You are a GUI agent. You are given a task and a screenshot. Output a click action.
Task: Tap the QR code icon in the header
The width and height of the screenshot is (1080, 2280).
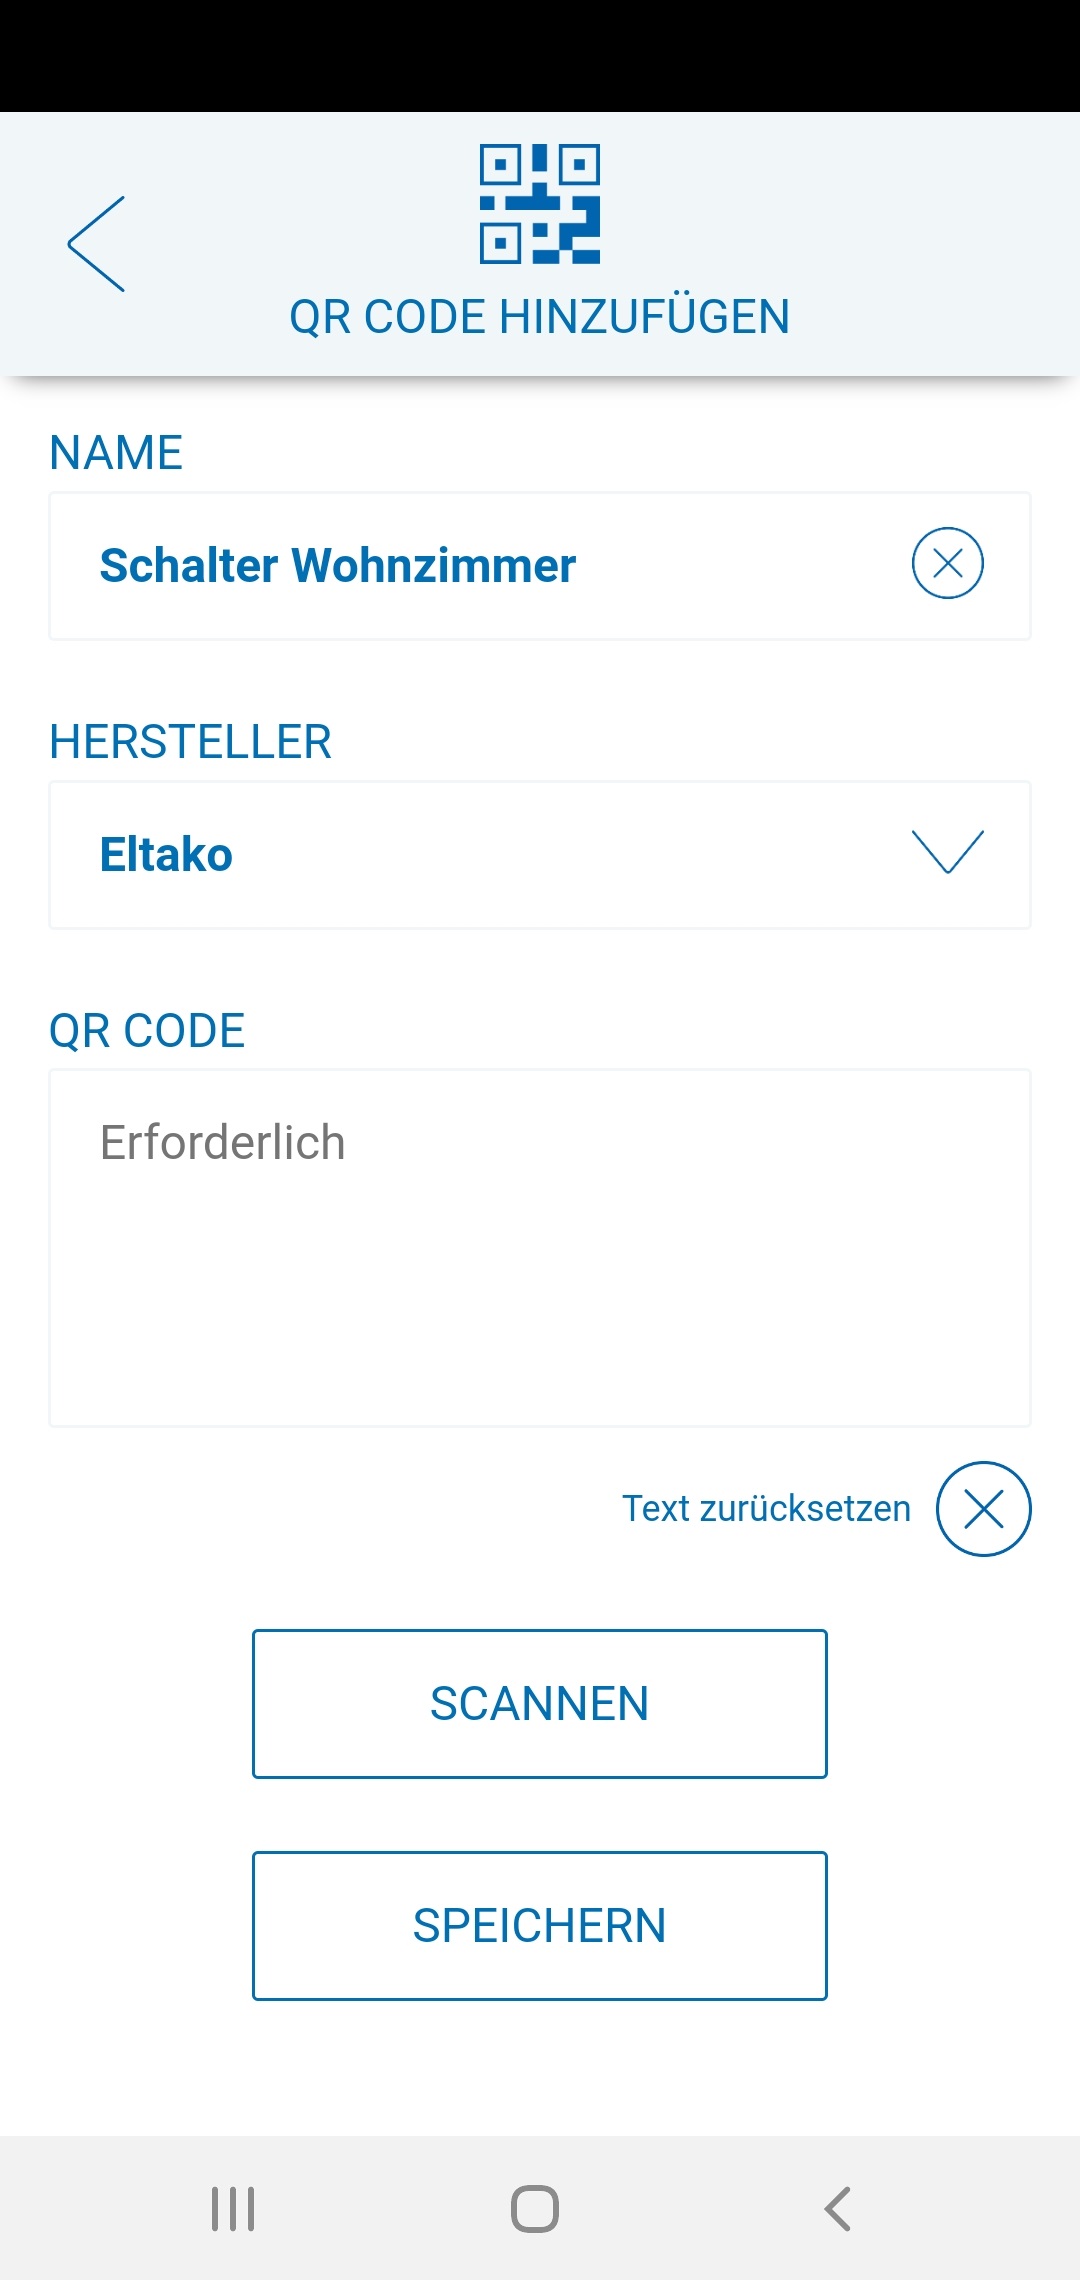[540, 204]
